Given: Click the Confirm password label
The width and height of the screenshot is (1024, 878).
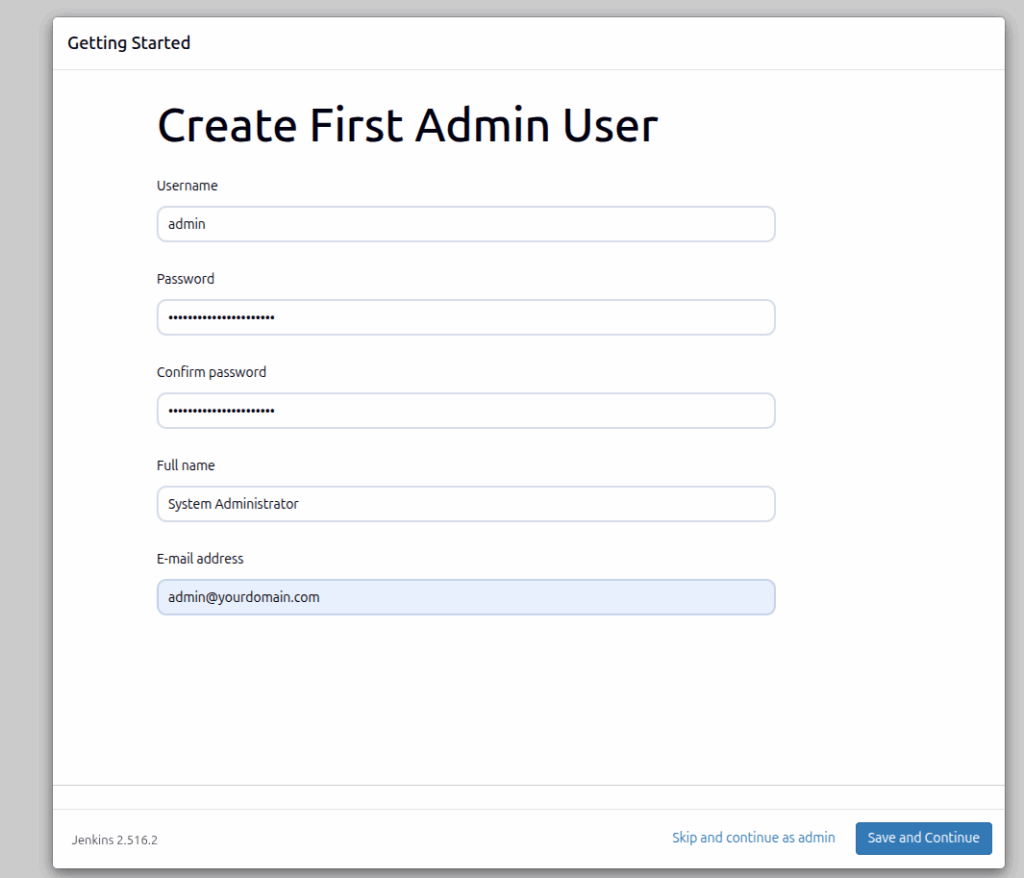Looking at the screenshot, I should pyautogui.click(x=211, y=371).
